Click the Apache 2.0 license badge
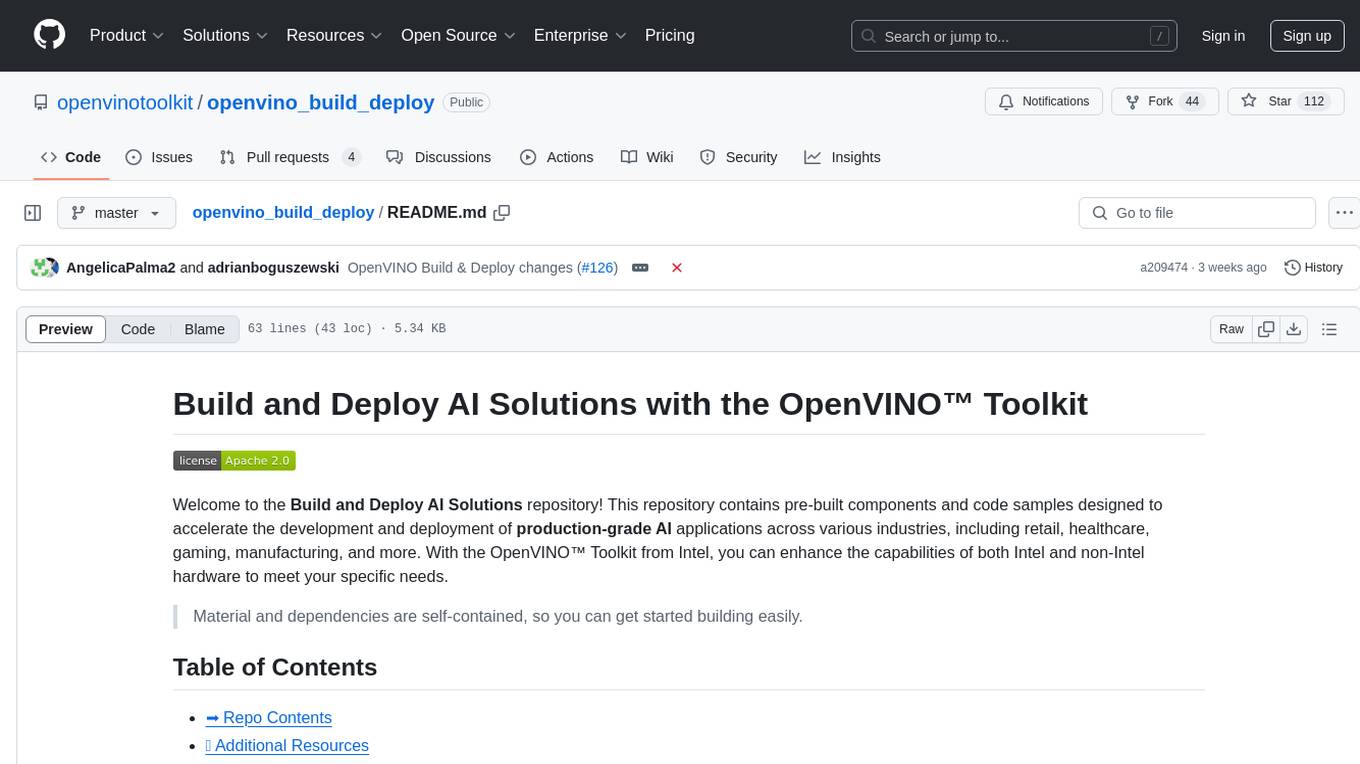Viewport: 1360px width, 764px height. point(234,460)
